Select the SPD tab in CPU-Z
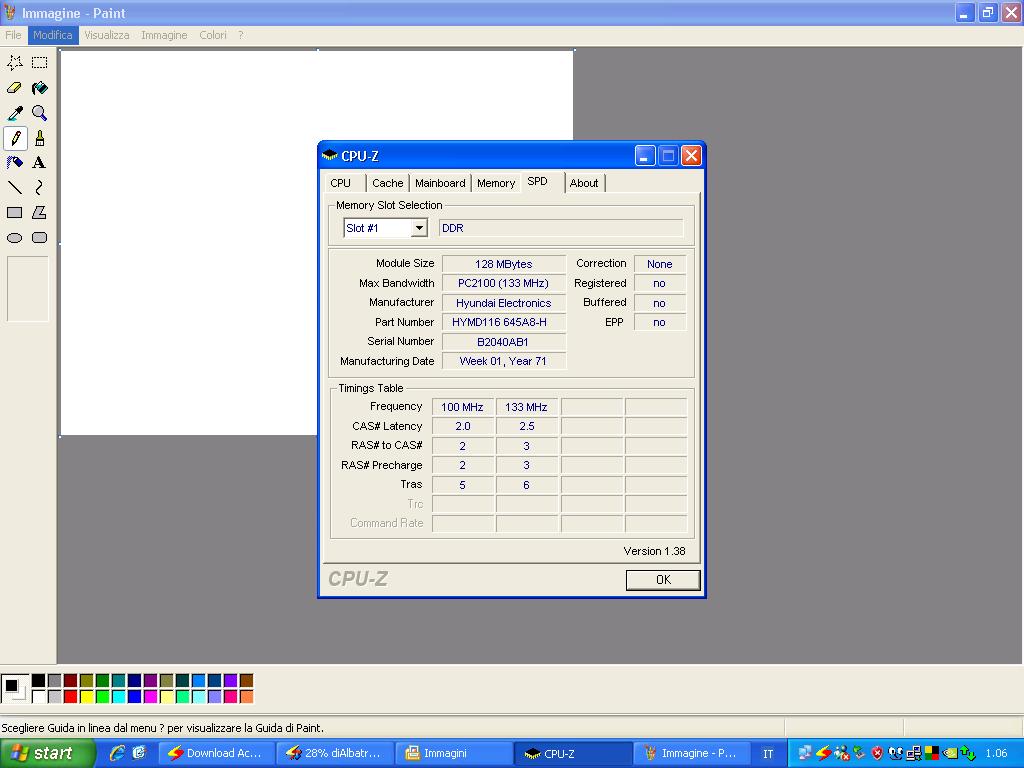 (538, 182)
